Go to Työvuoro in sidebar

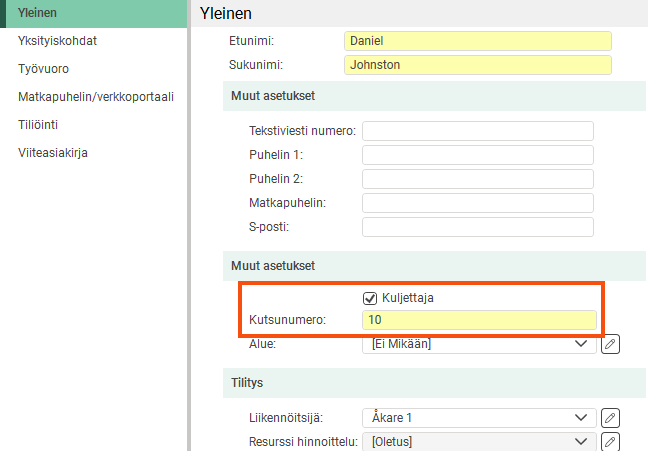(43, 69)
